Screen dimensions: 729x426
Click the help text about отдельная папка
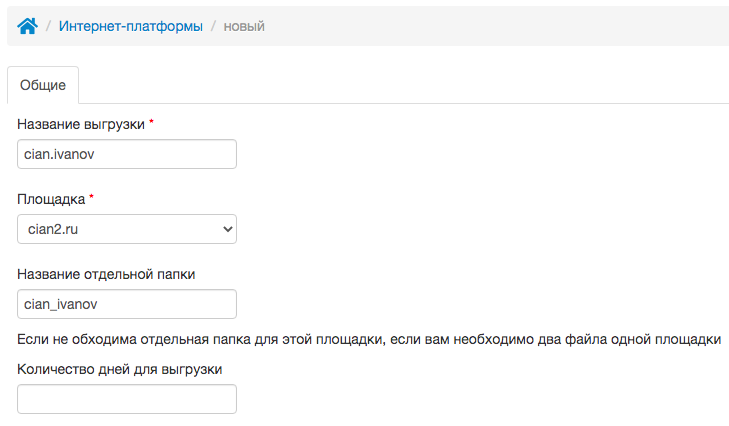[x=369, y=339]
